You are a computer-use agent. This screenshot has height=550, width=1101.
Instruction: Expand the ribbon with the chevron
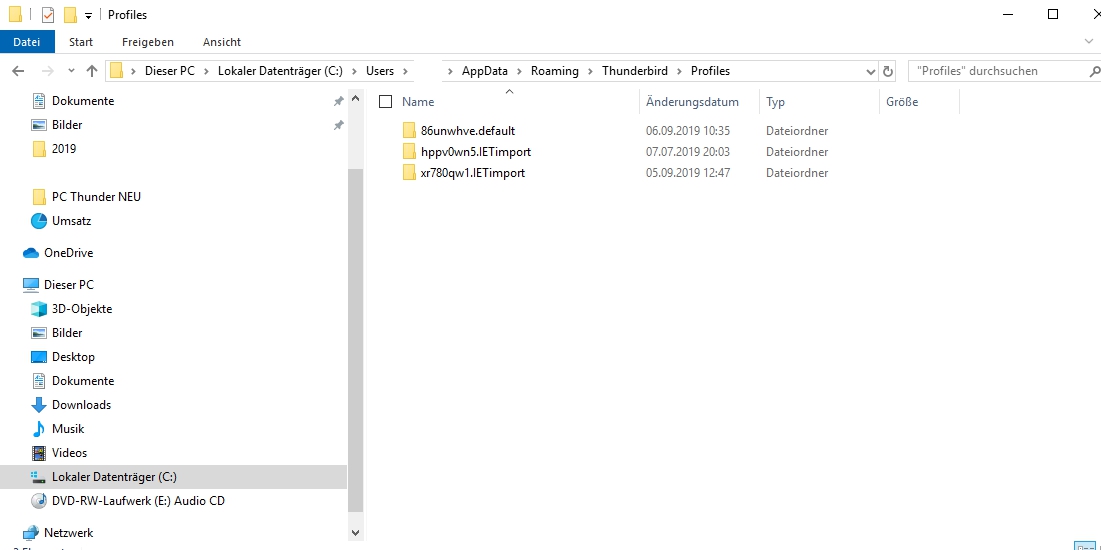coord(1089,41)
